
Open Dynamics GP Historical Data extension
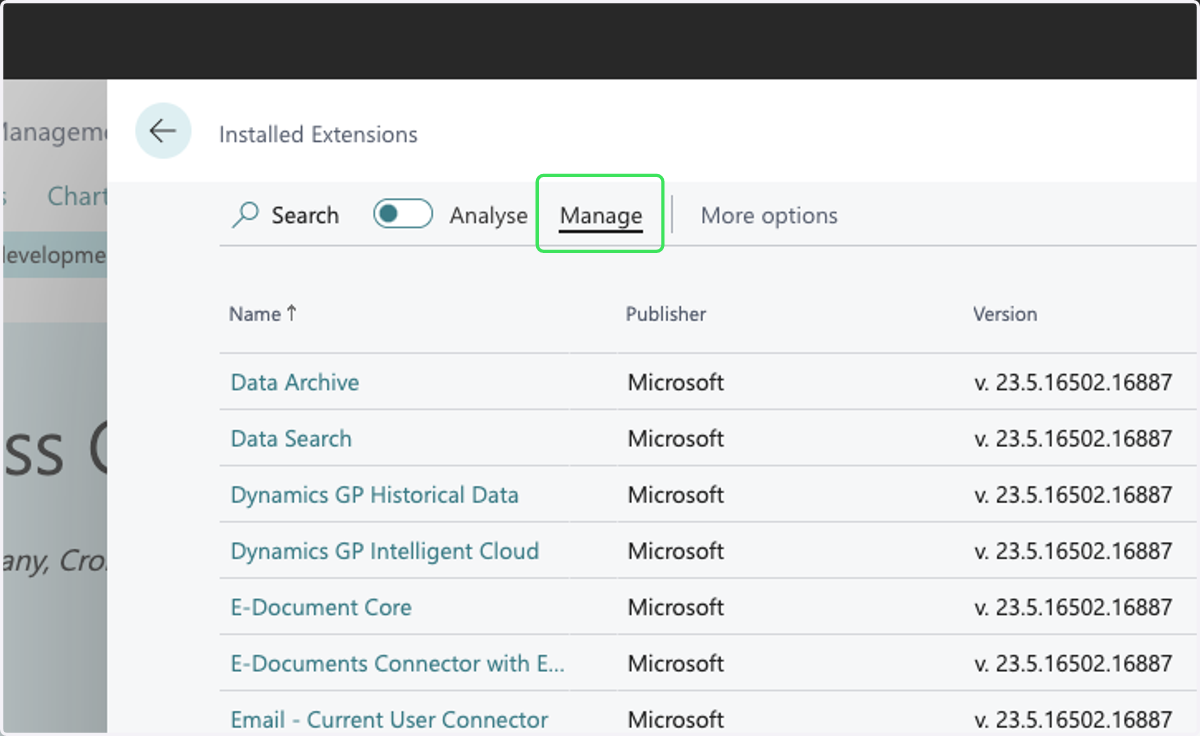375,495
